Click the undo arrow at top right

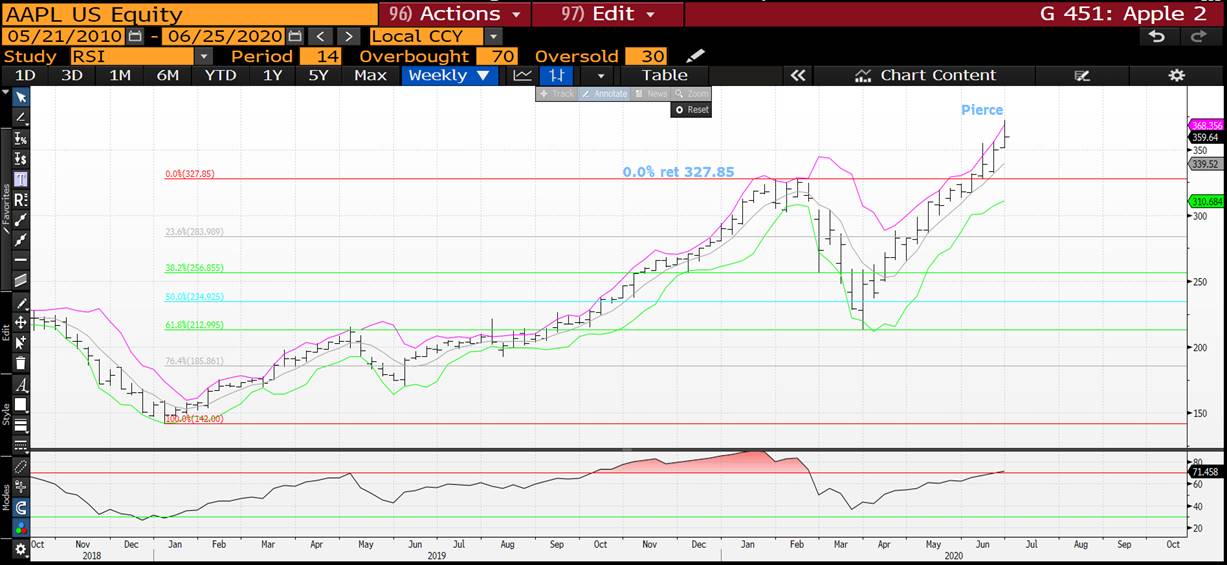coord(1156,36)
